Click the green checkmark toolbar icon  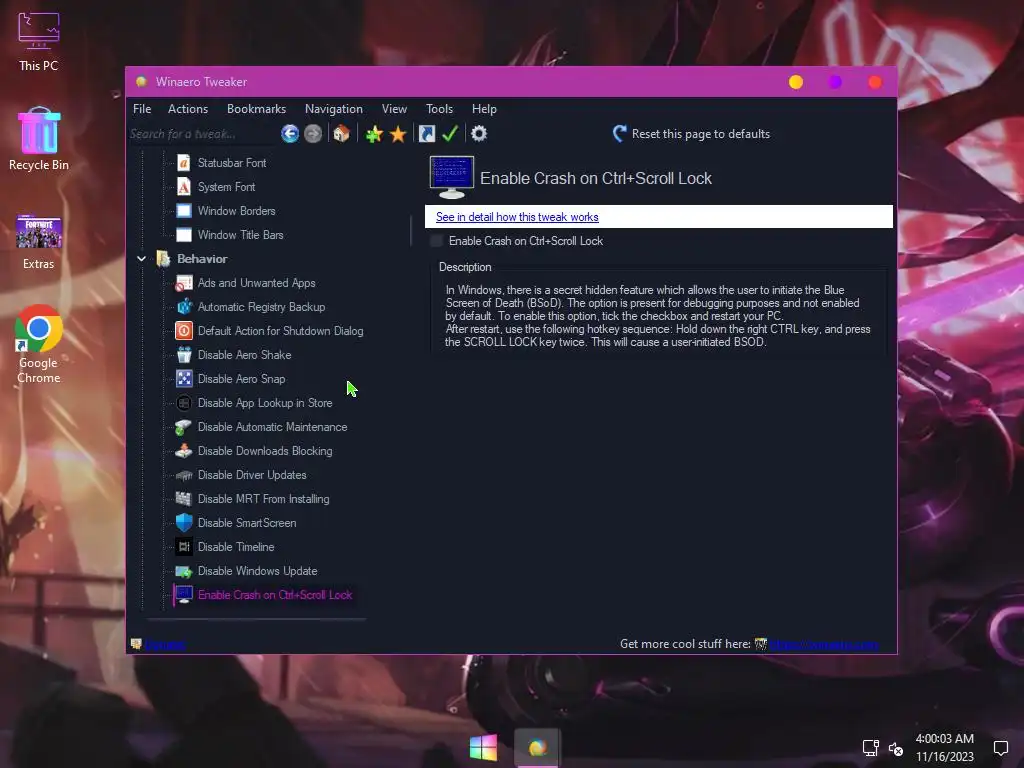pos(450,134)
